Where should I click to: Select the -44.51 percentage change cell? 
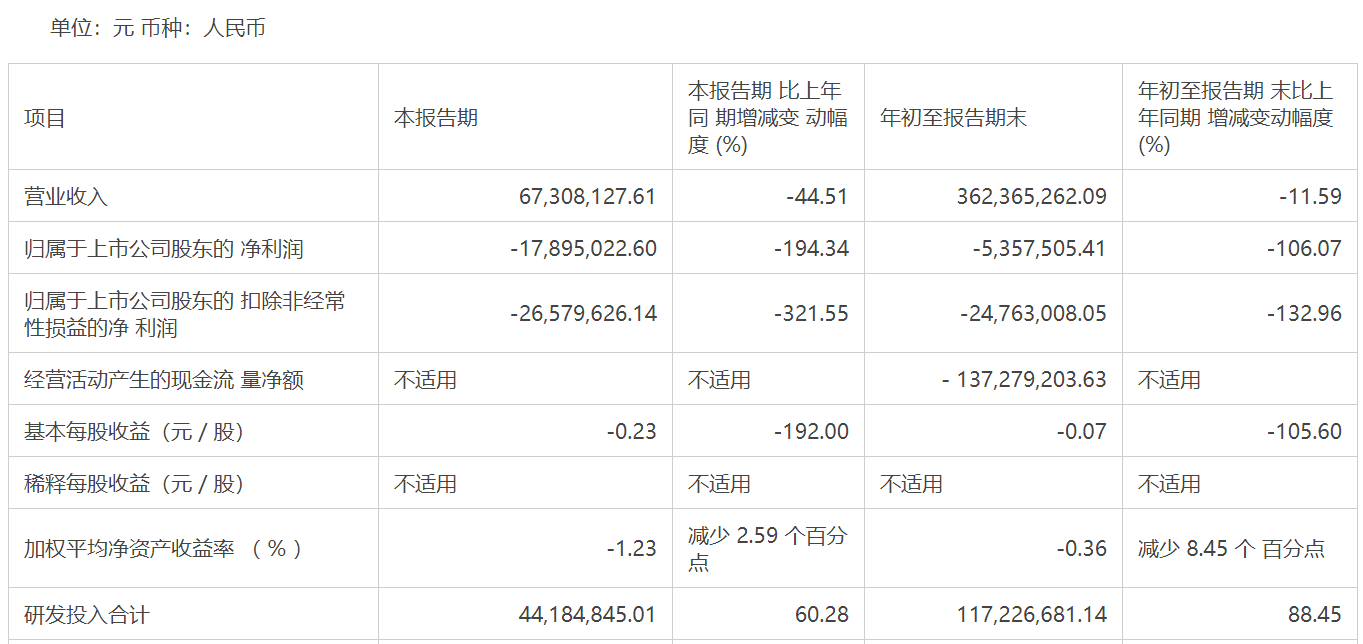click(817, 196)
